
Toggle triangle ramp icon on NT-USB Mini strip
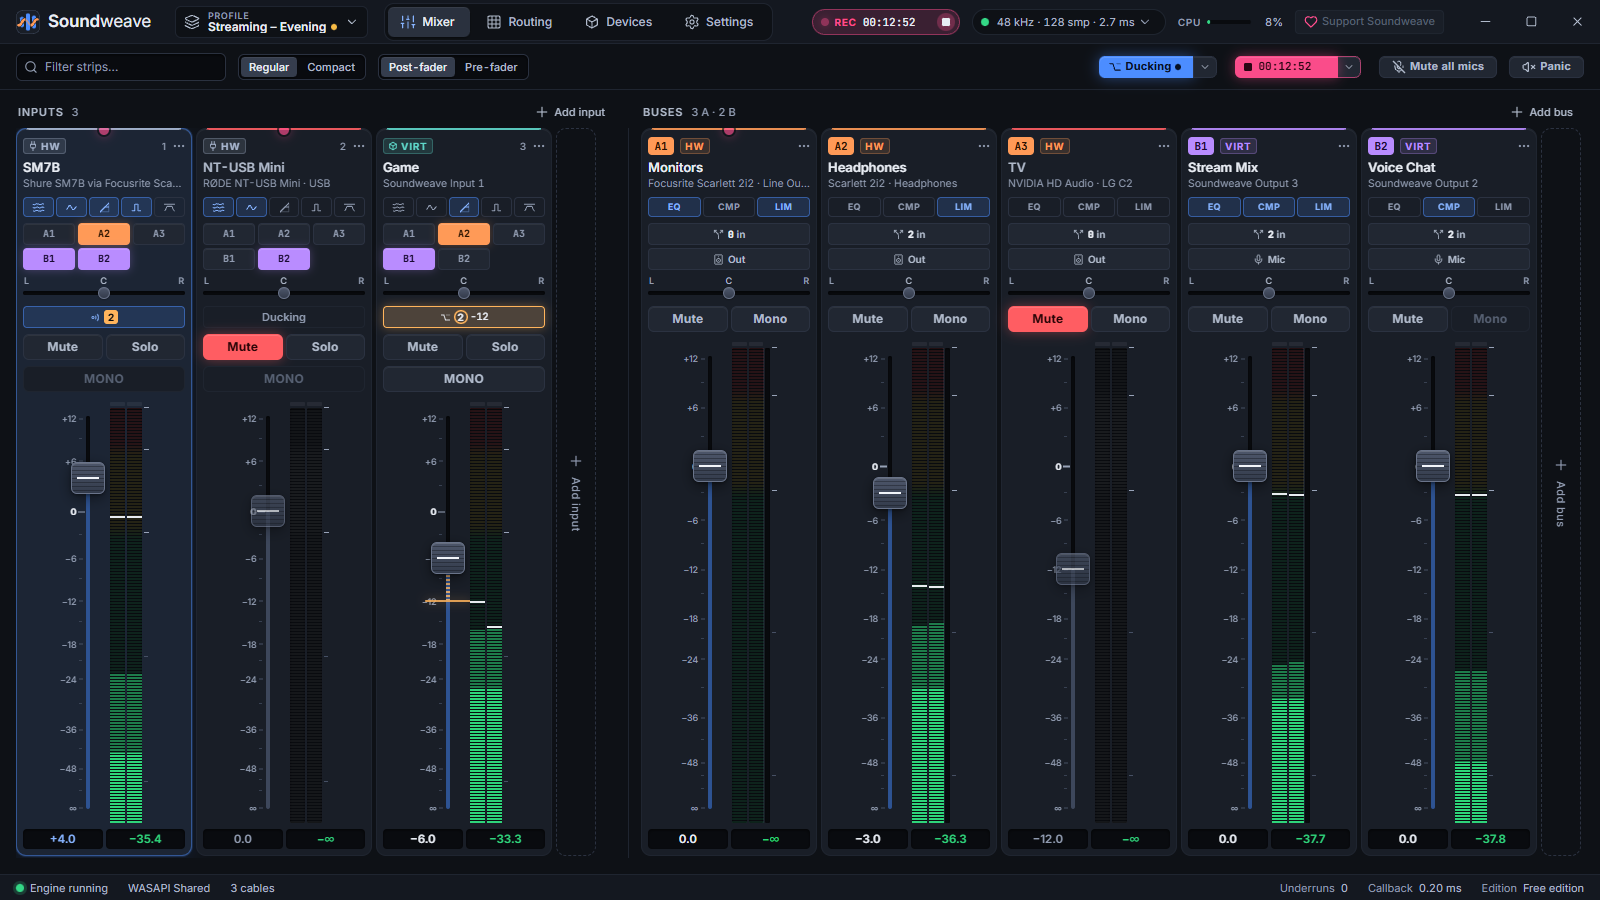click(x=284, y=207)
